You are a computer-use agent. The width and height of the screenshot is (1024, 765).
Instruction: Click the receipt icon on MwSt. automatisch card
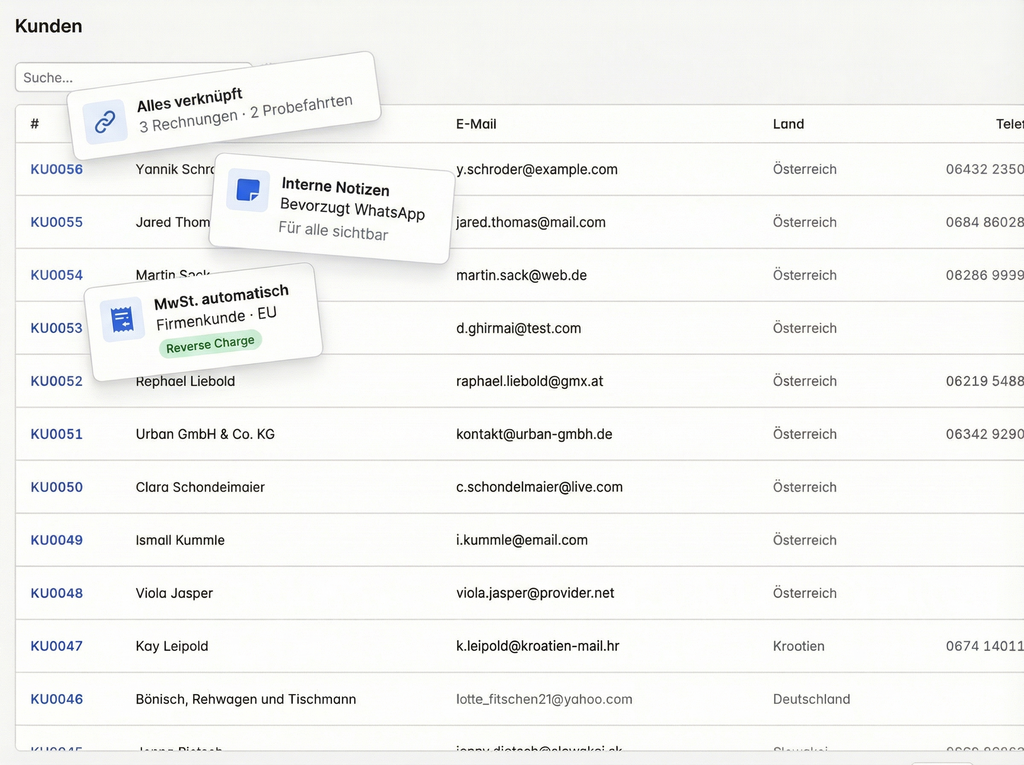click(x=122, y=320)
